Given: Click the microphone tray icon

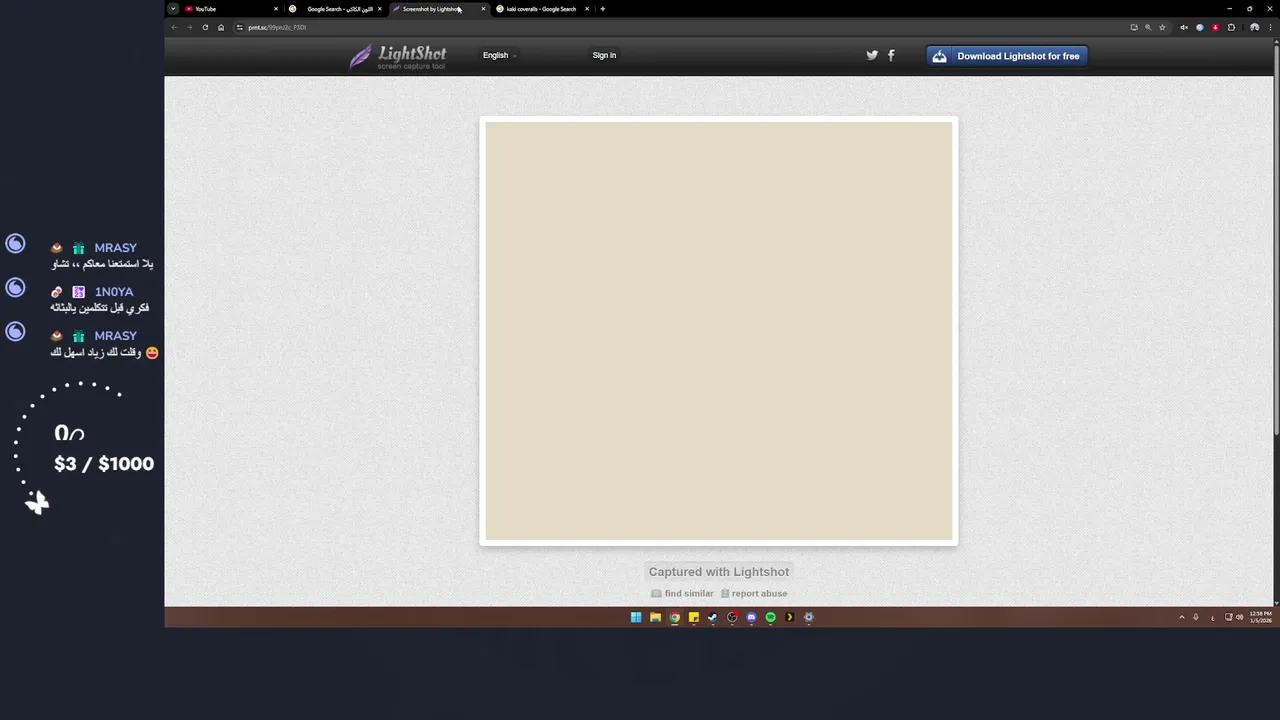Looking at the screenshot, I should click(1196, 617).
